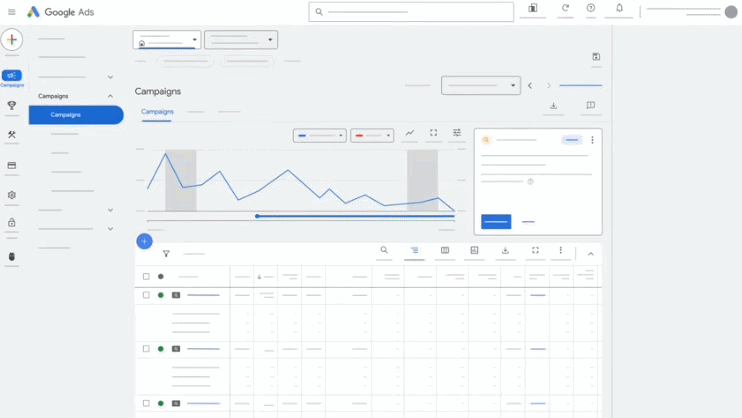742x418 pixels.
Task: Select the highlighted Campaigns item in the side menu
Action: 76,115
